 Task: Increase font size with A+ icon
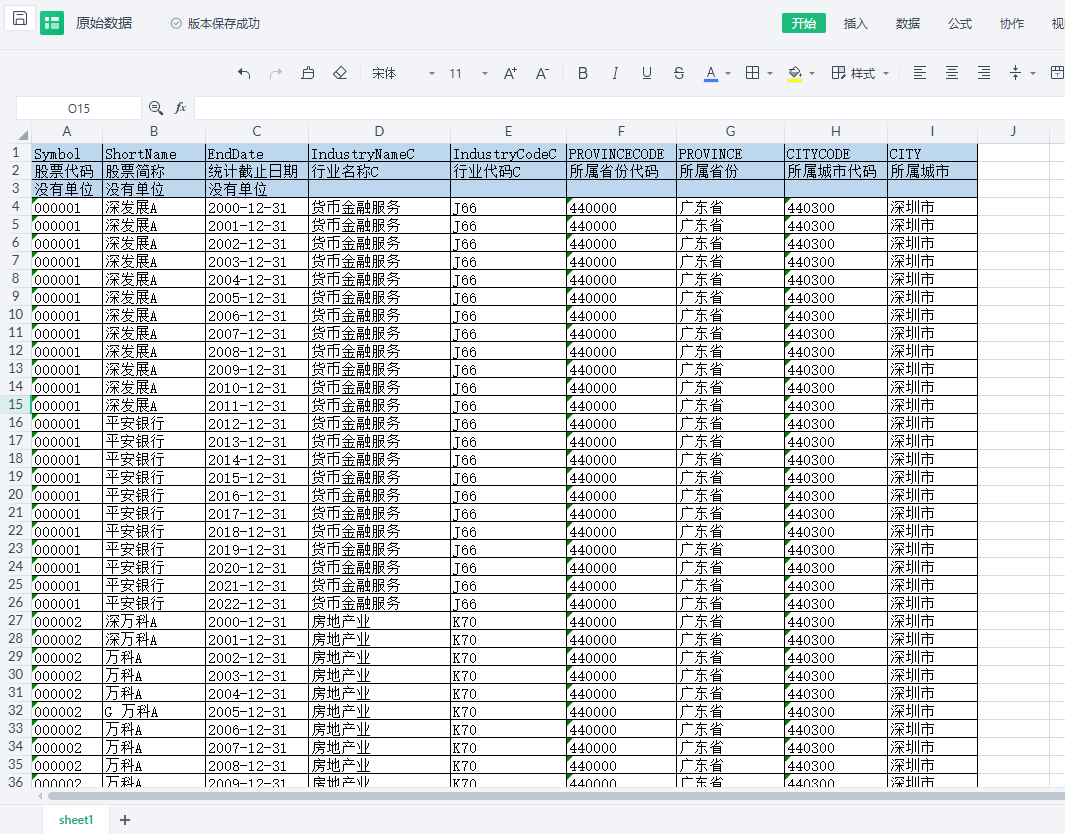click(510, 73)
